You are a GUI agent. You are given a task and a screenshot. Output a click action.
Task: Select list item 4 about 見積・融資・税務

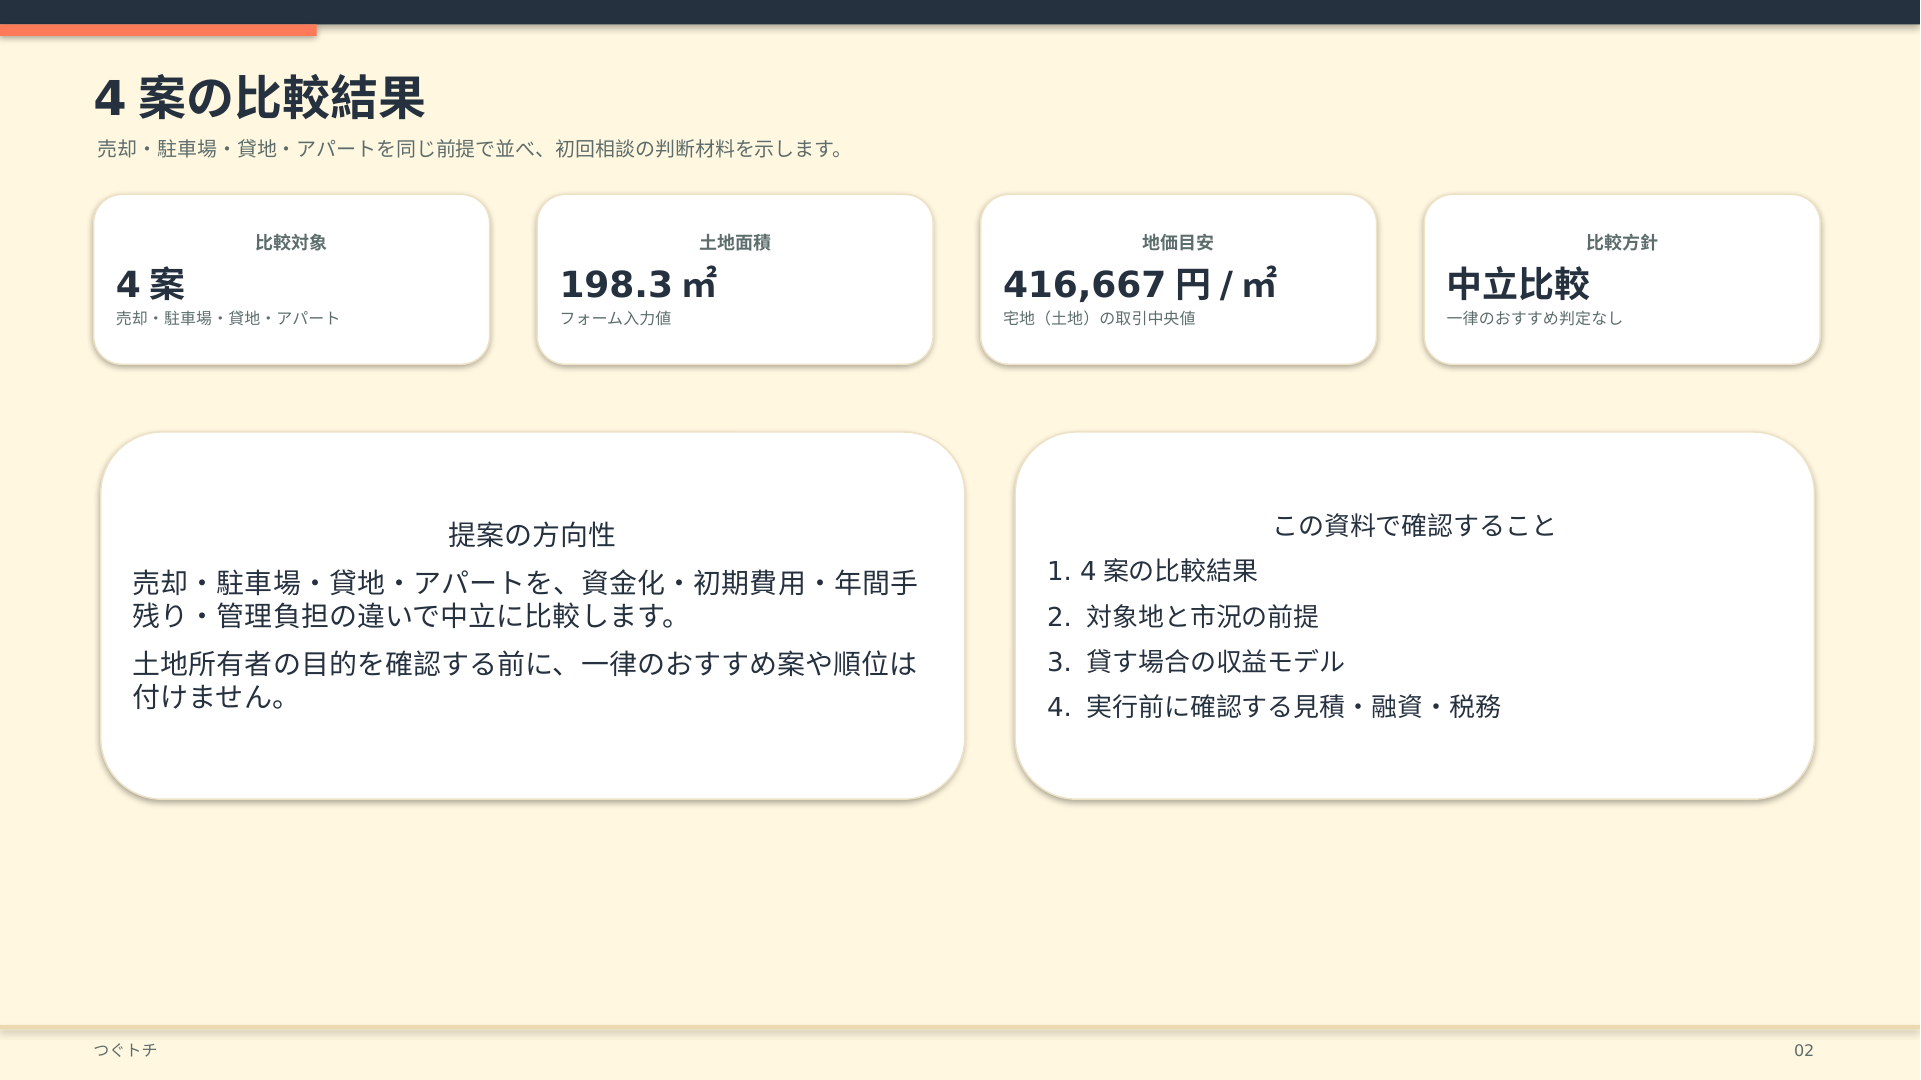click(x=1274, y=707)
